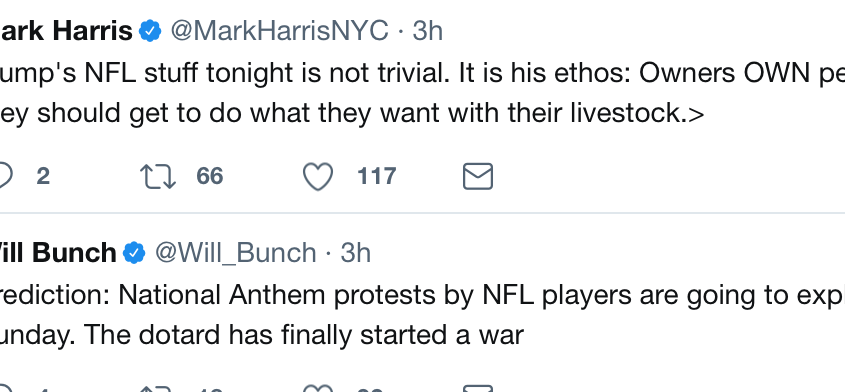Open the 3h timestamp on Will Bunch's tweet

tap(356, 252)
